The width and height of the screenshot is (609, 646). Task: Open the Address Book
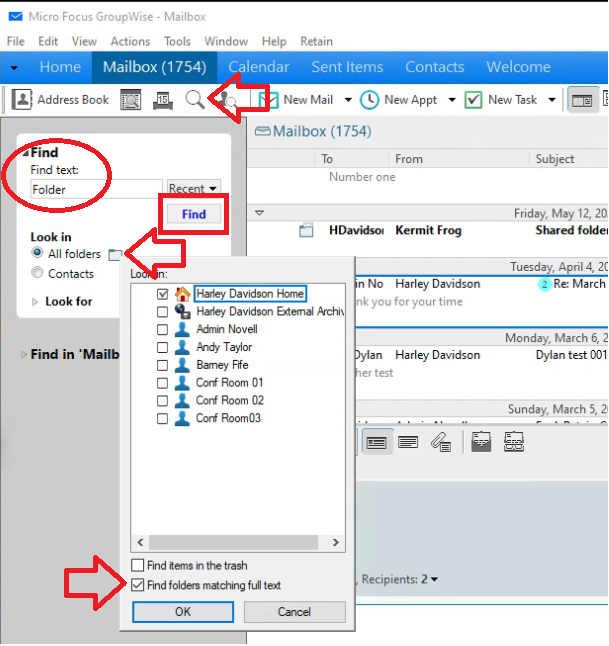(x=60, y=100)
